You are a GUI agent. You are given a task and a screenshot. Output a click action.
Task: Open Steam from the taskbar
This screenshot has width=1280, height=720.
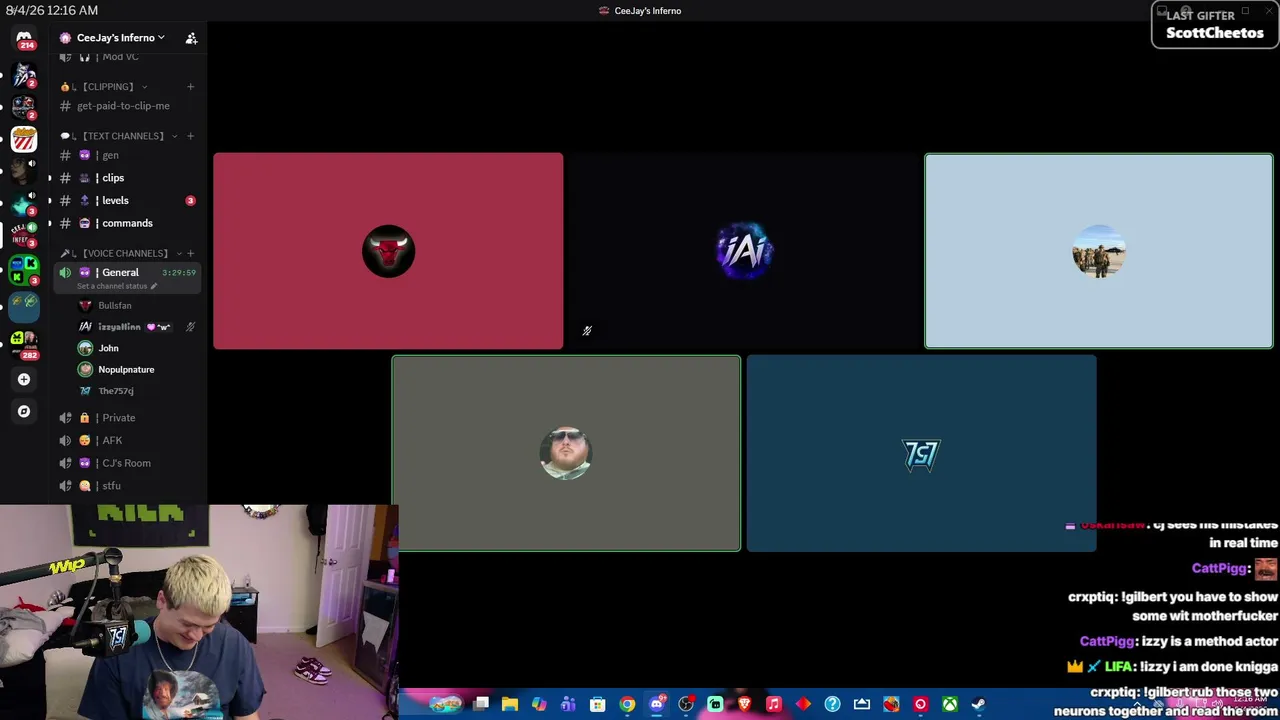[x=979, y=705]
